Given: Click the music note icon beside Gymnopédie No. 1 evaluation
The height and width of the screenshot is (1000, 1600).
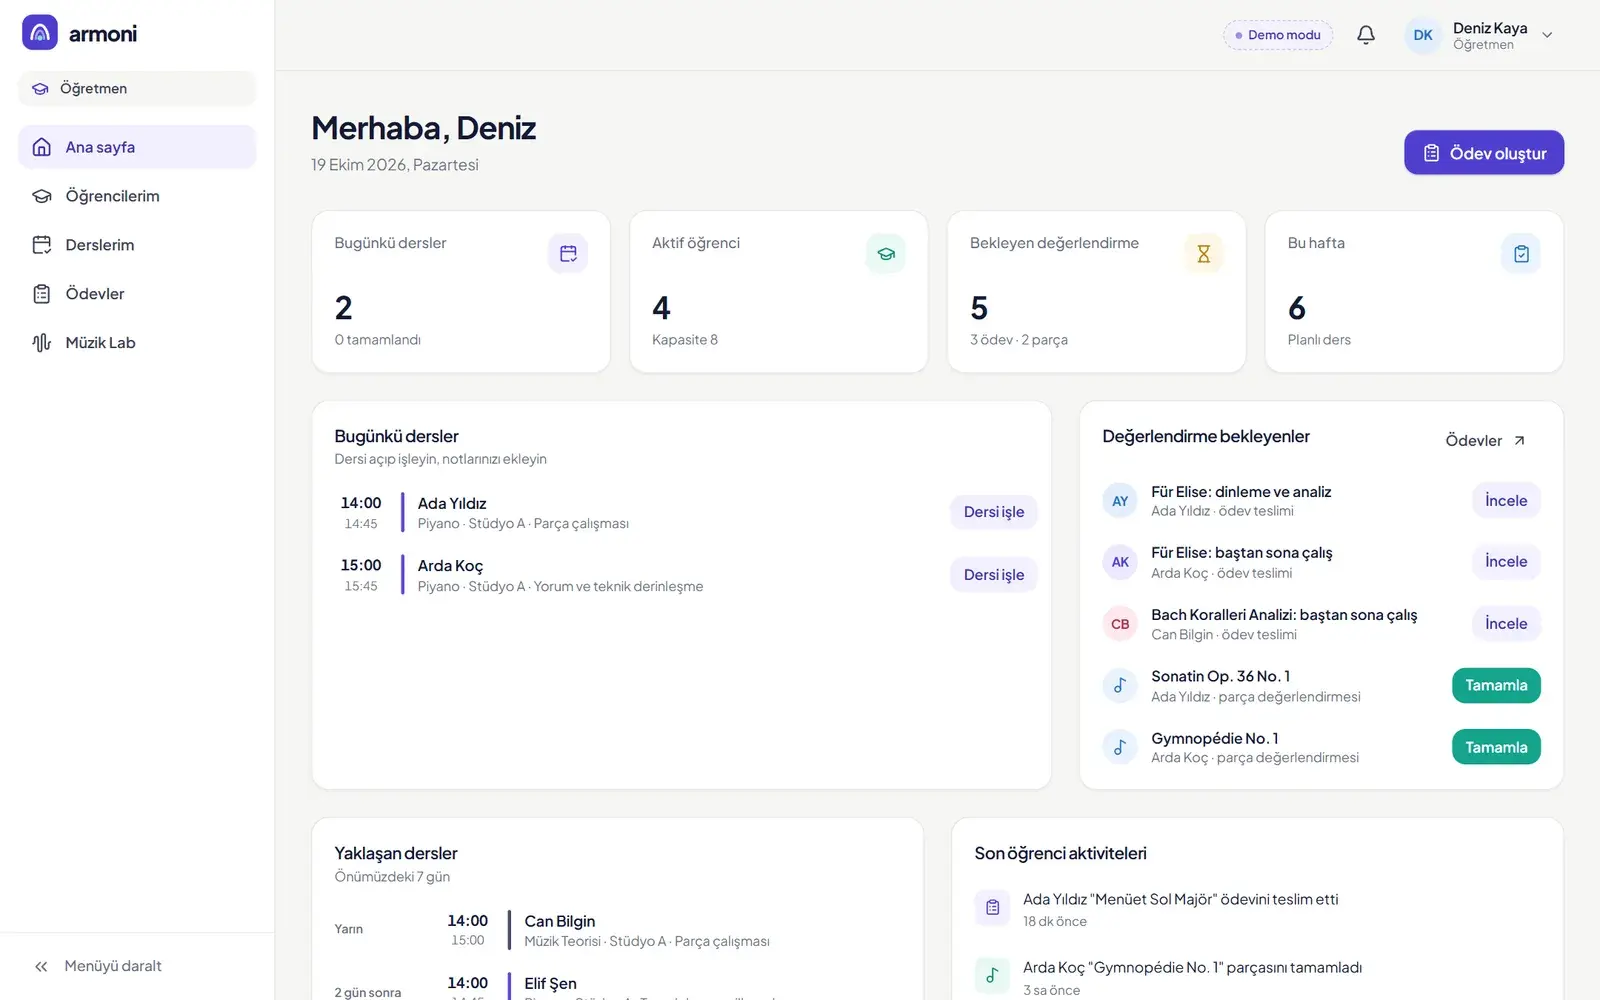Looking at the screenshot, I should tap(1120, 747).
